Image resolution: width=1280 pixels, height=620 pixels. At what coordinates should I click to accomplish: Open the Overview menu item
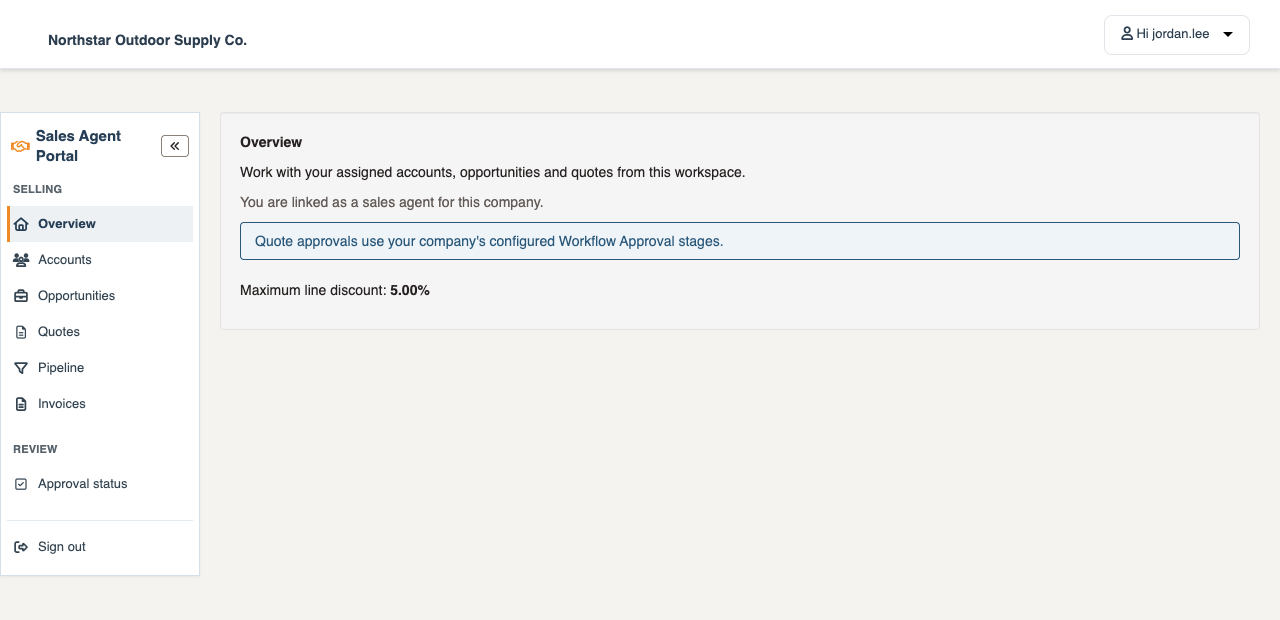point(100,224)
